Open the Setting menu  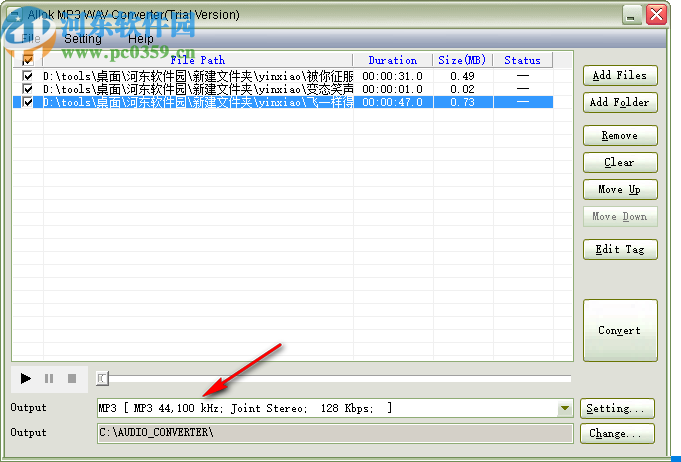coord(83,39)
